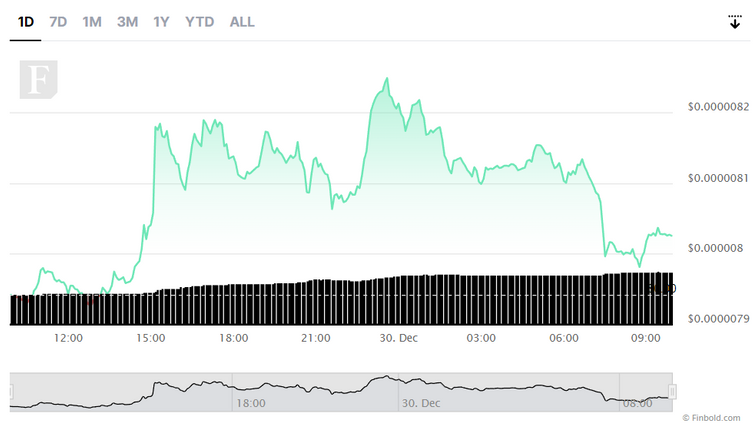
Task: Show ALL price history
Action: coord(242,22)
